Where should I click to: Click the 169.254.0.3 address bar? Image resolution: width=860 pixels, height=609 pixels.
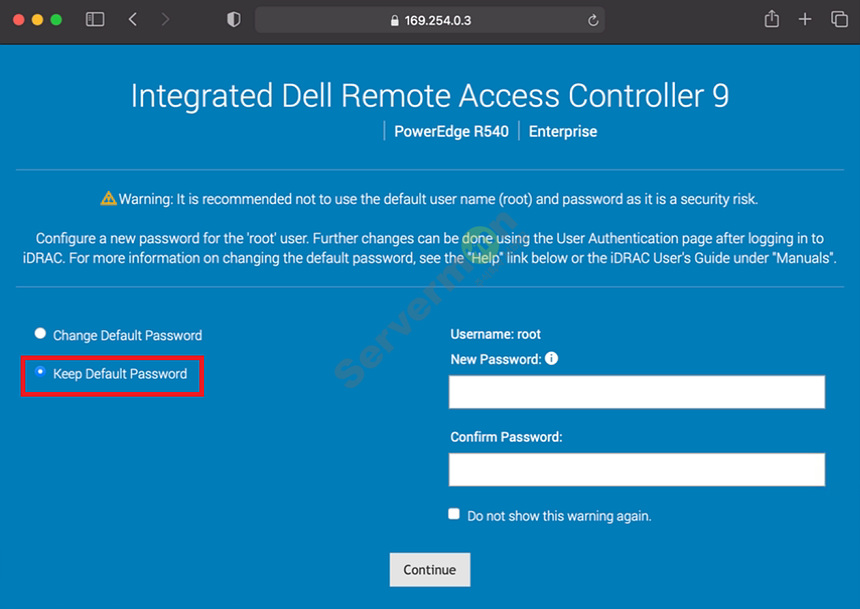tap(430, 20)
